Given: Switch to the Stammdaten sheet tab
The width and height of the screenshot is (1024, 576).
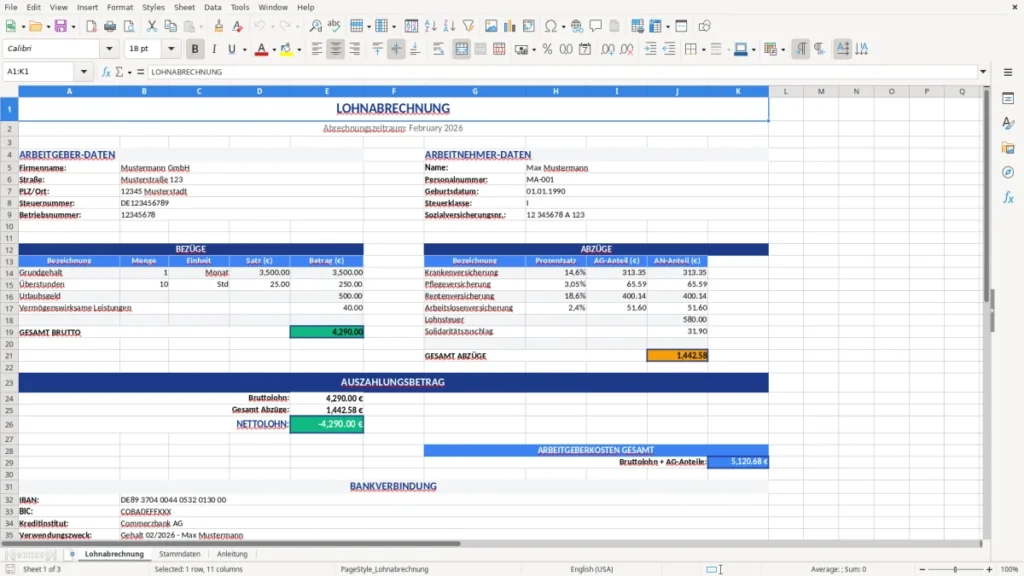Looking at the screenshot, I should (x=180, y=554).
